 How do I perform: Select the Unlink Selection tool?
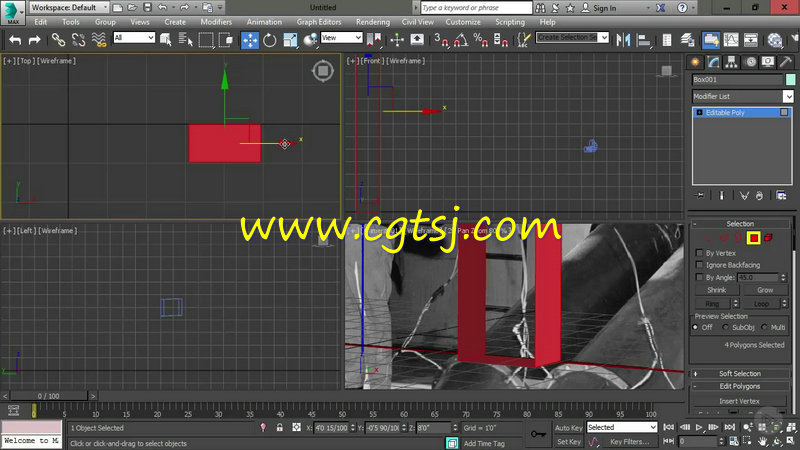tap(78, 40)
